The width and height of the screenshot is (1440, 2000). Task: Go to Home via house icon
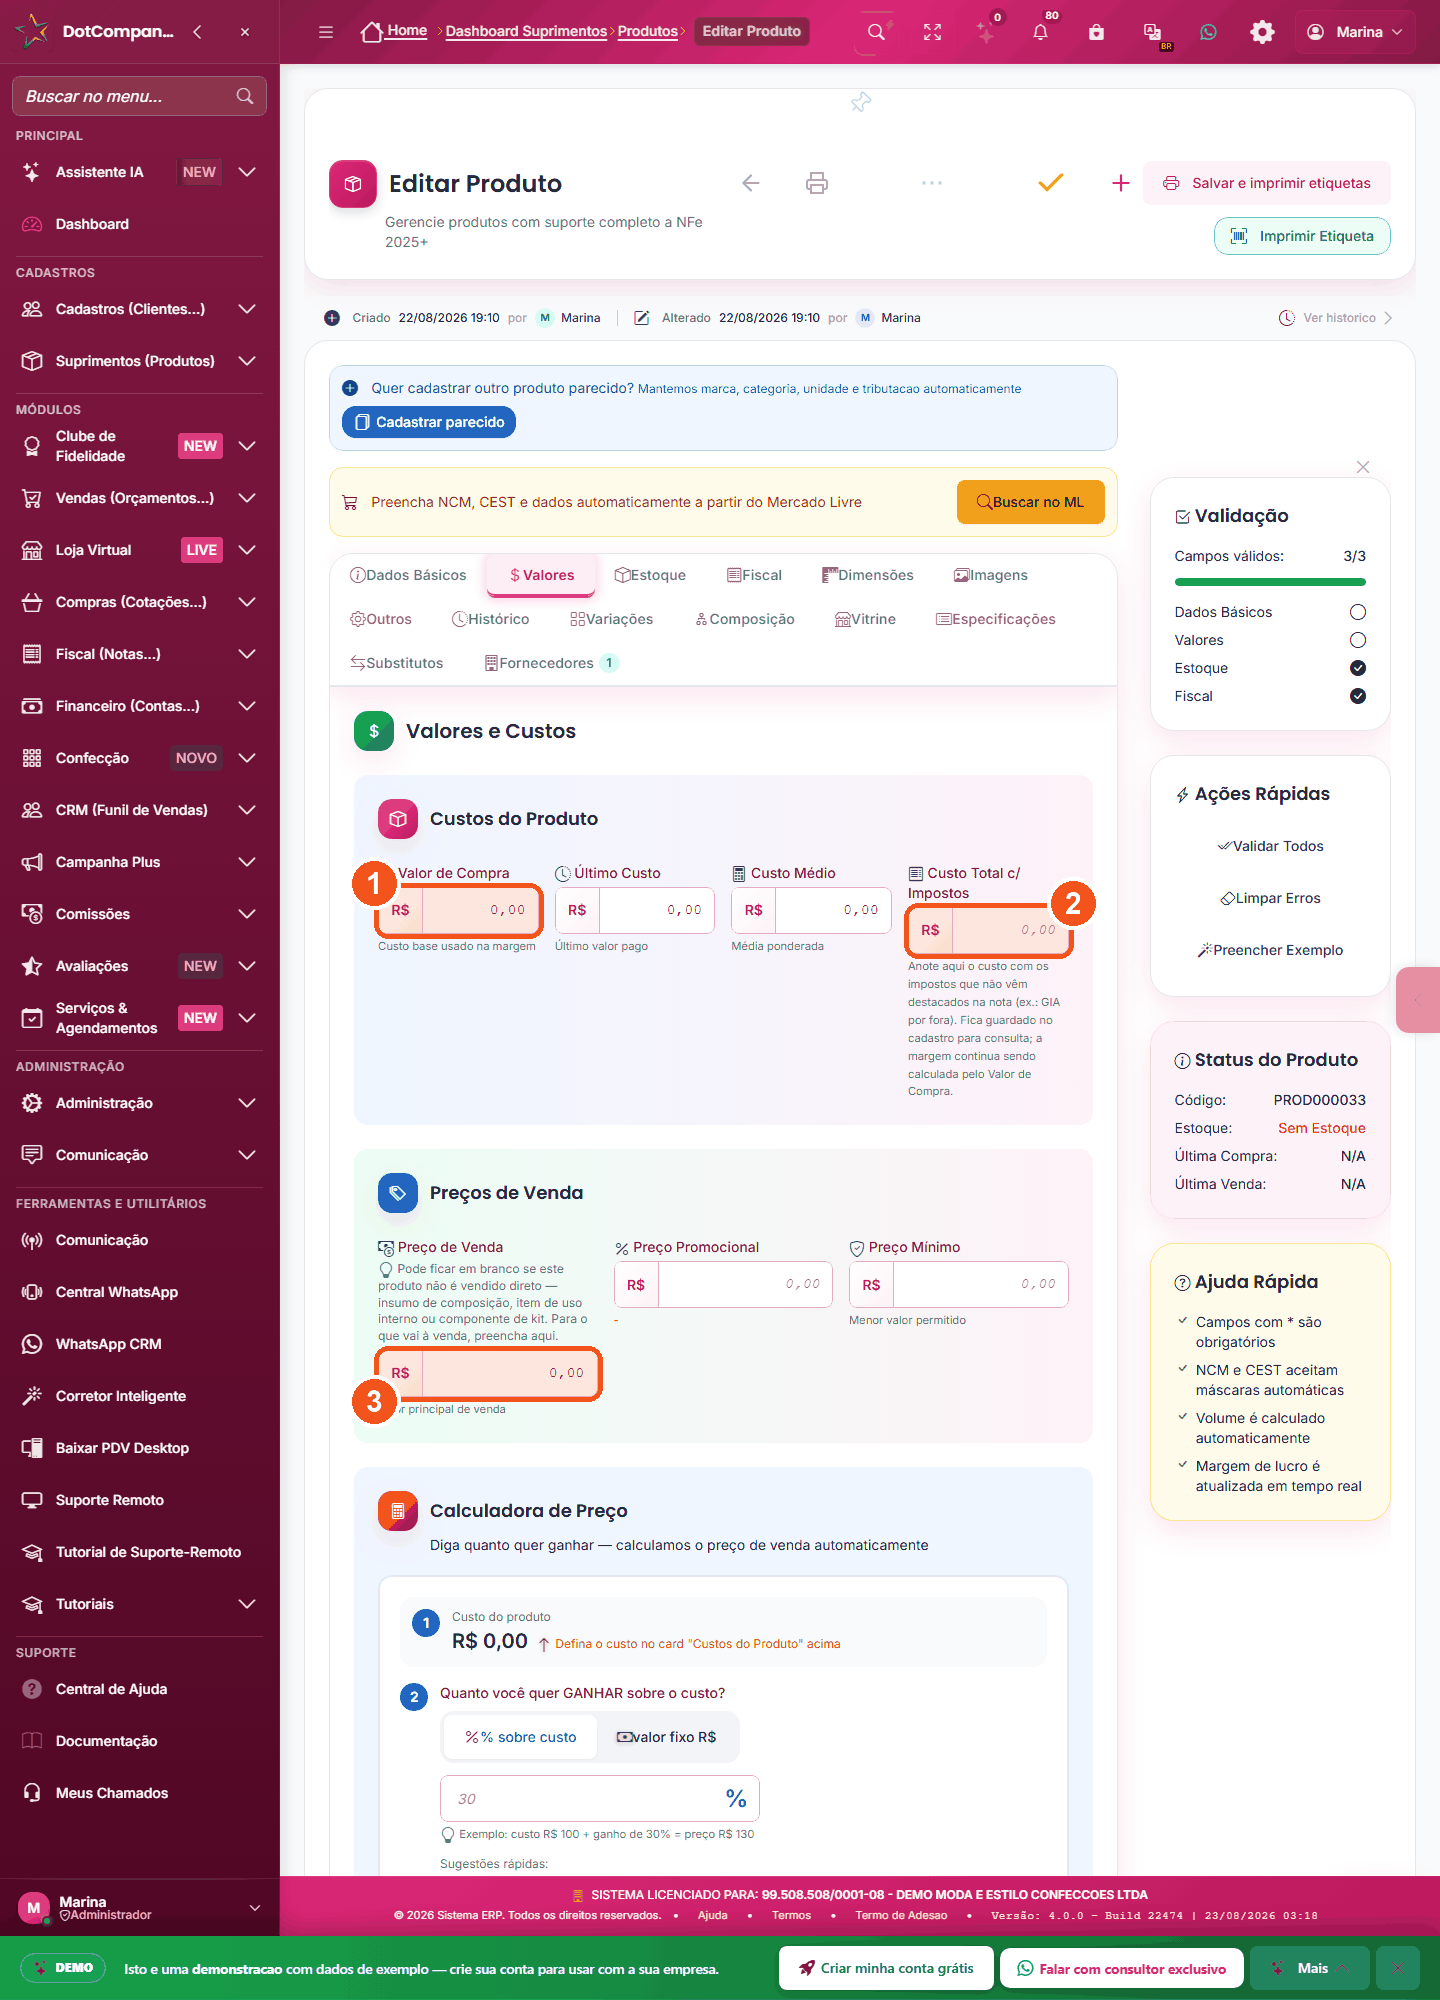[x=372, y=32]
